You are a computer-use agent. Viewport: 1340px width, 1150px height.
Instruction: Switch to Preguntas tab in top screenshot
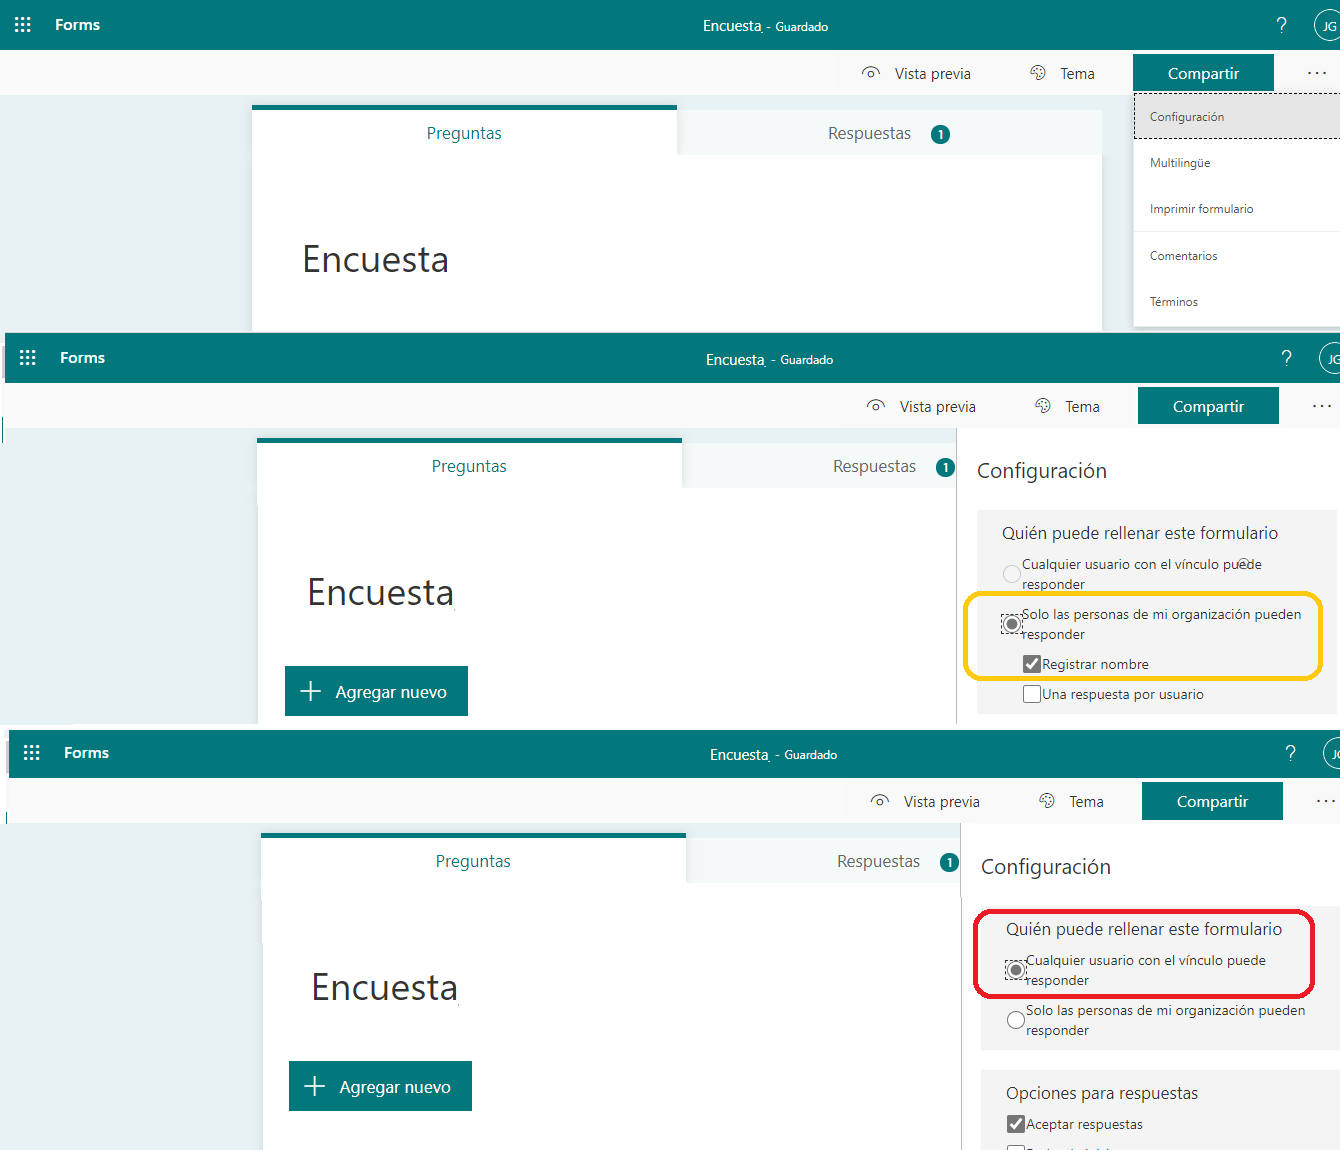464,133
